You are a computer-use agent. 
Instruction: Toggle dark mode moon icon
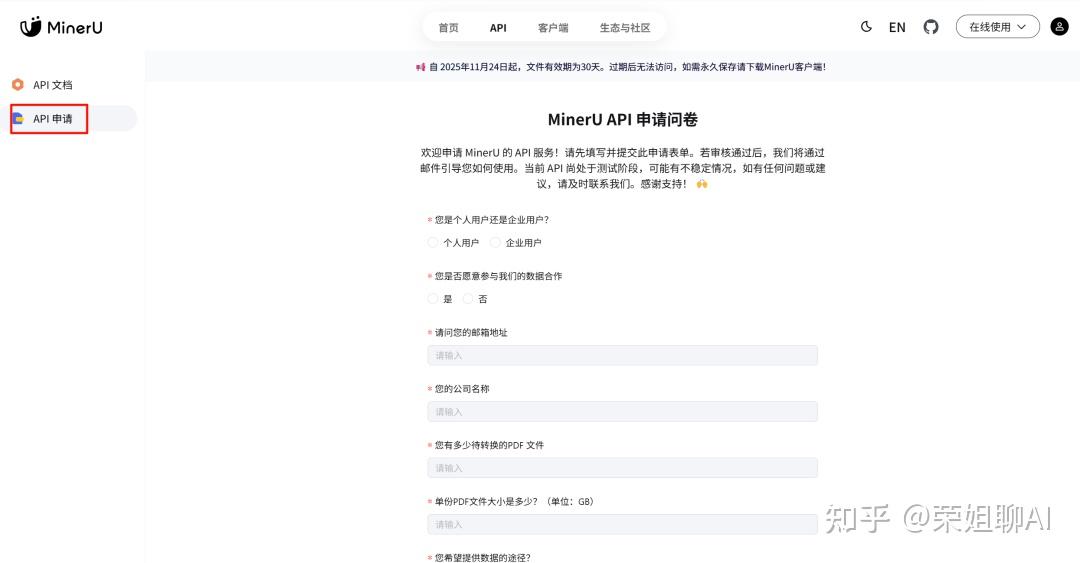click(x=866, y=27)
